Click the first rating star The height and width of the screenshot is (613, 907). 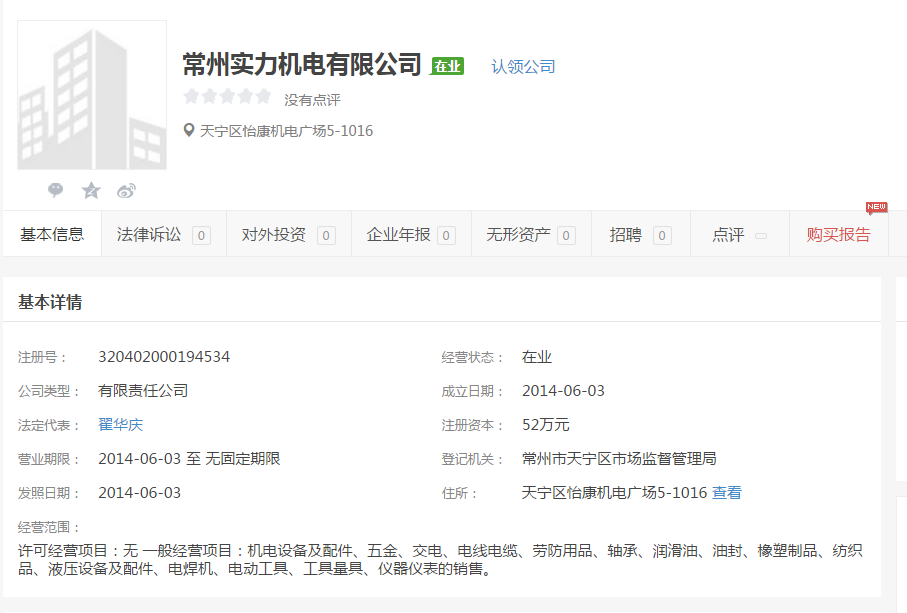tap(191, 97)
